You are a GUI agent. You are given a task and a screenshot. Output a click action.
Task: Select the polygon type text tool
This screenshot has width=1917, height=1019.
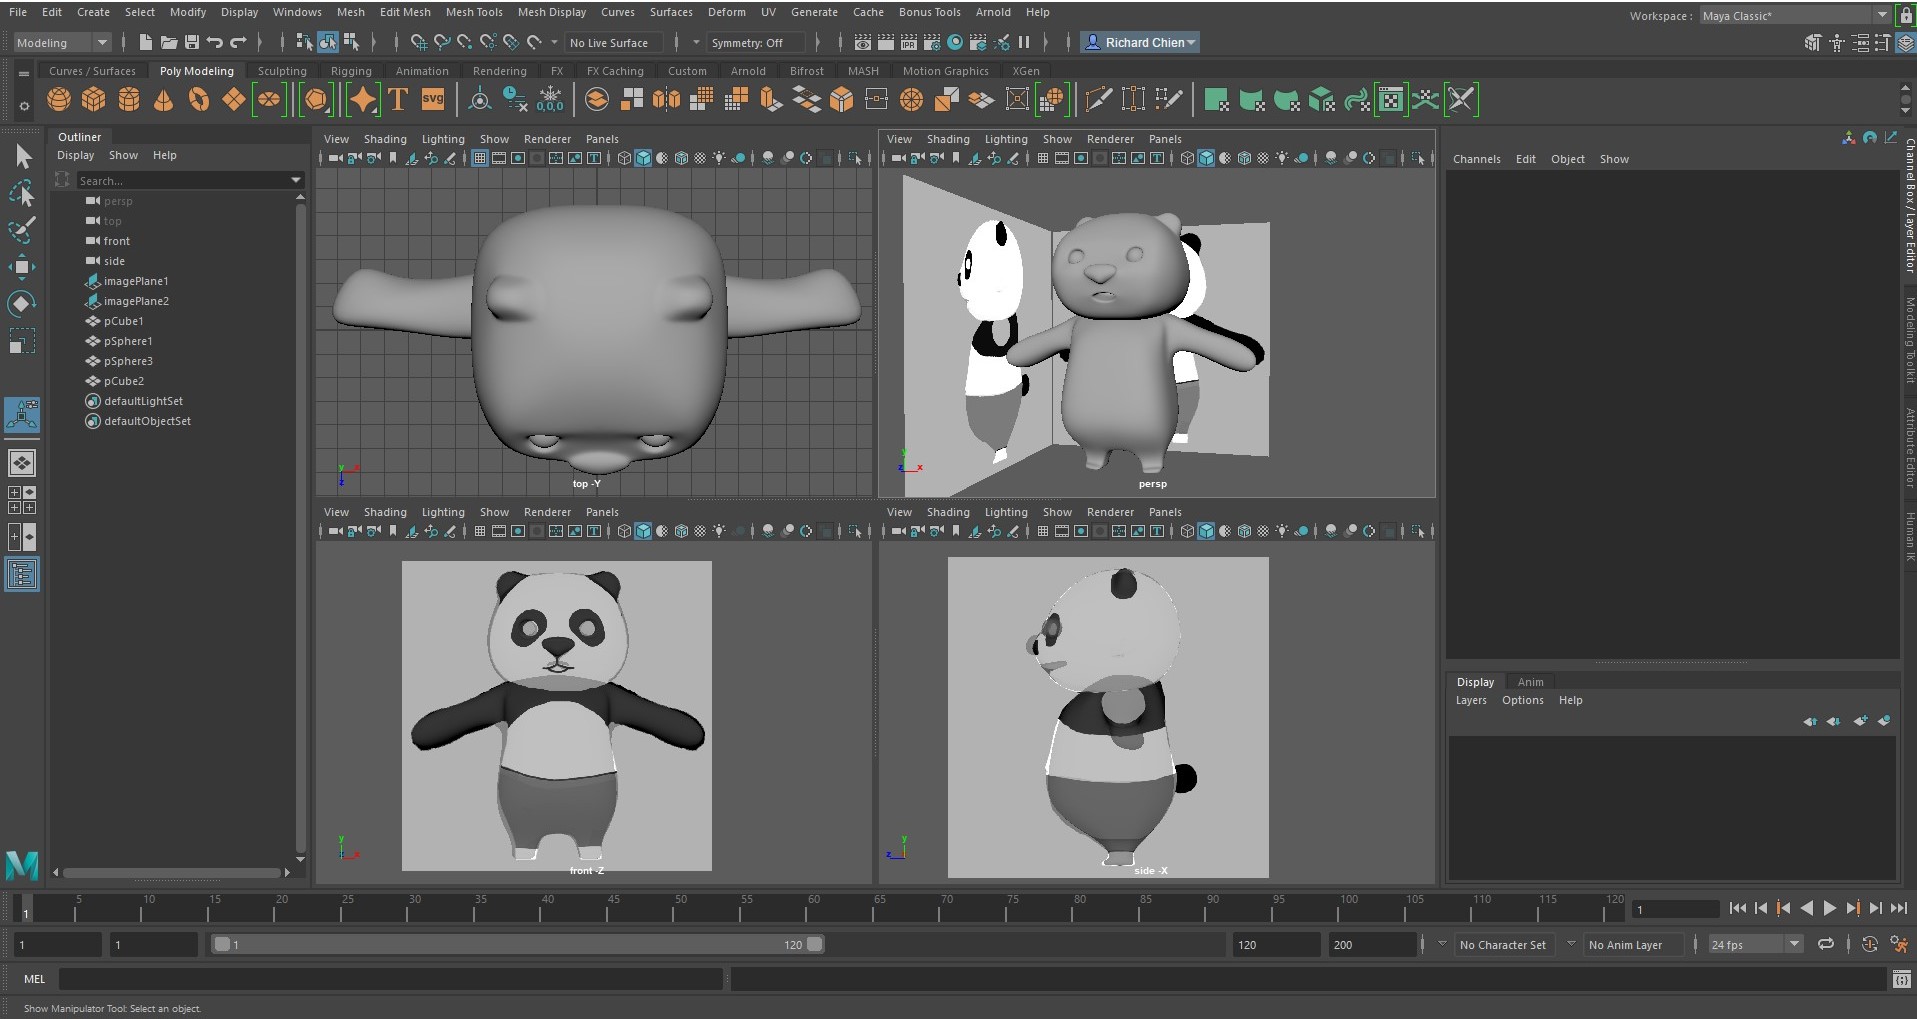click(398, 100)
